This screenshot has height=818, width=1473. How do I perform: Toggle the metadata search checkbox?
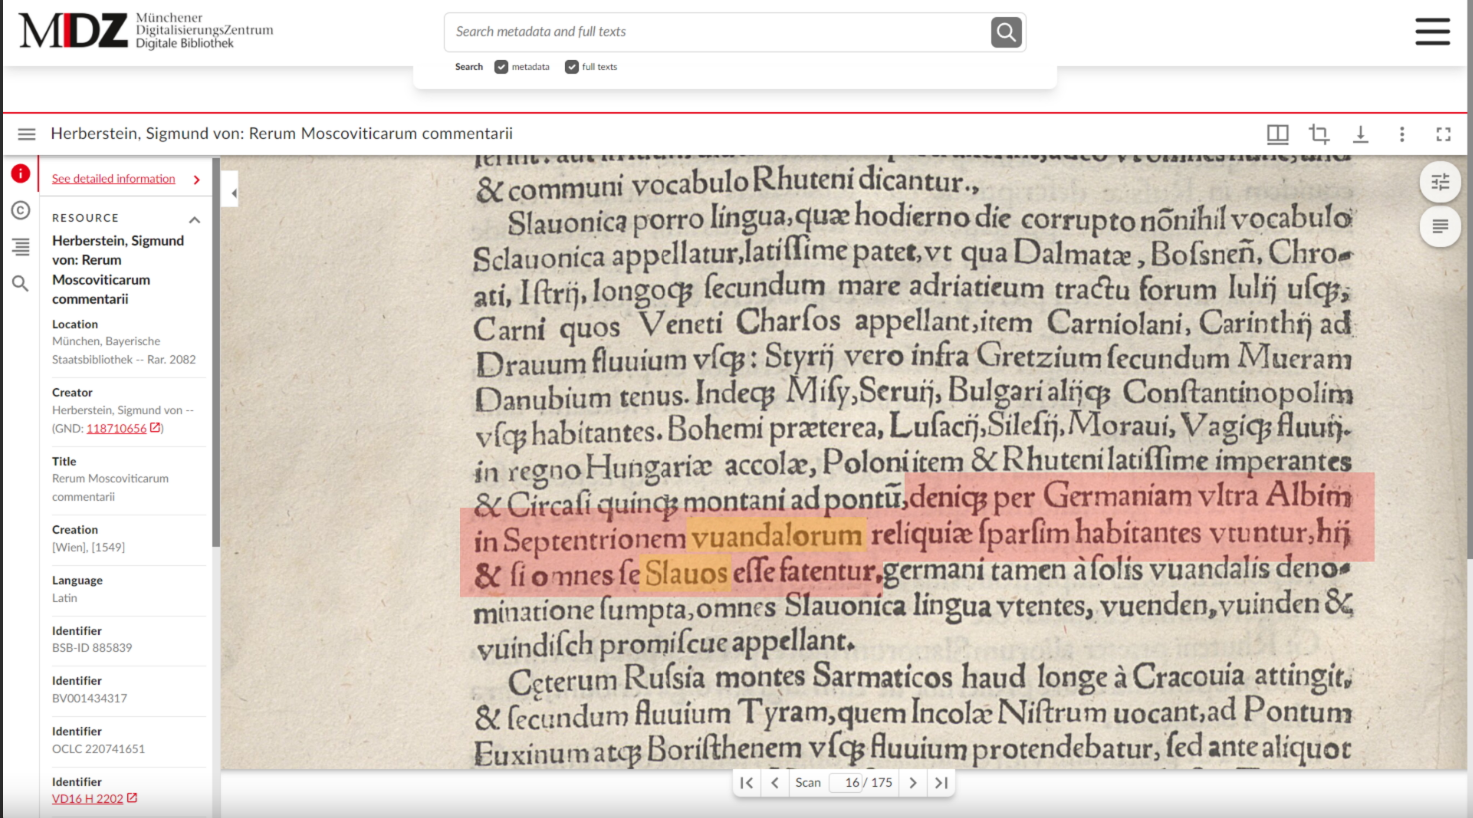(x=501, y=67)
